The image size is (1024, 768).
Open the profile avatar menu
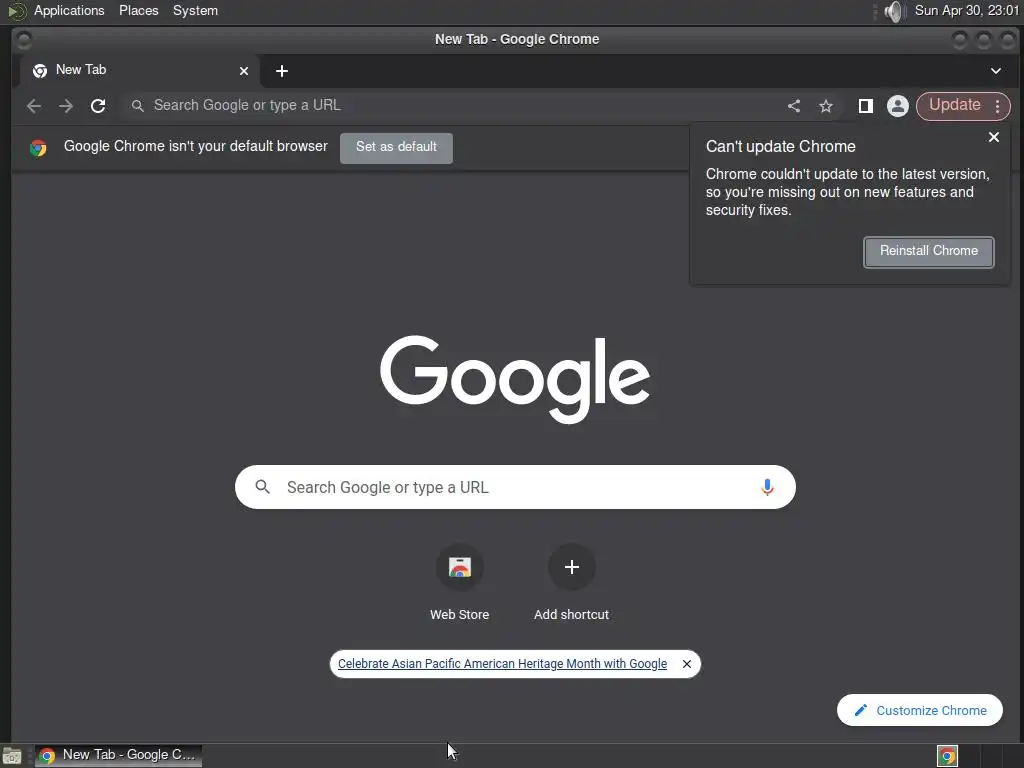898,106
